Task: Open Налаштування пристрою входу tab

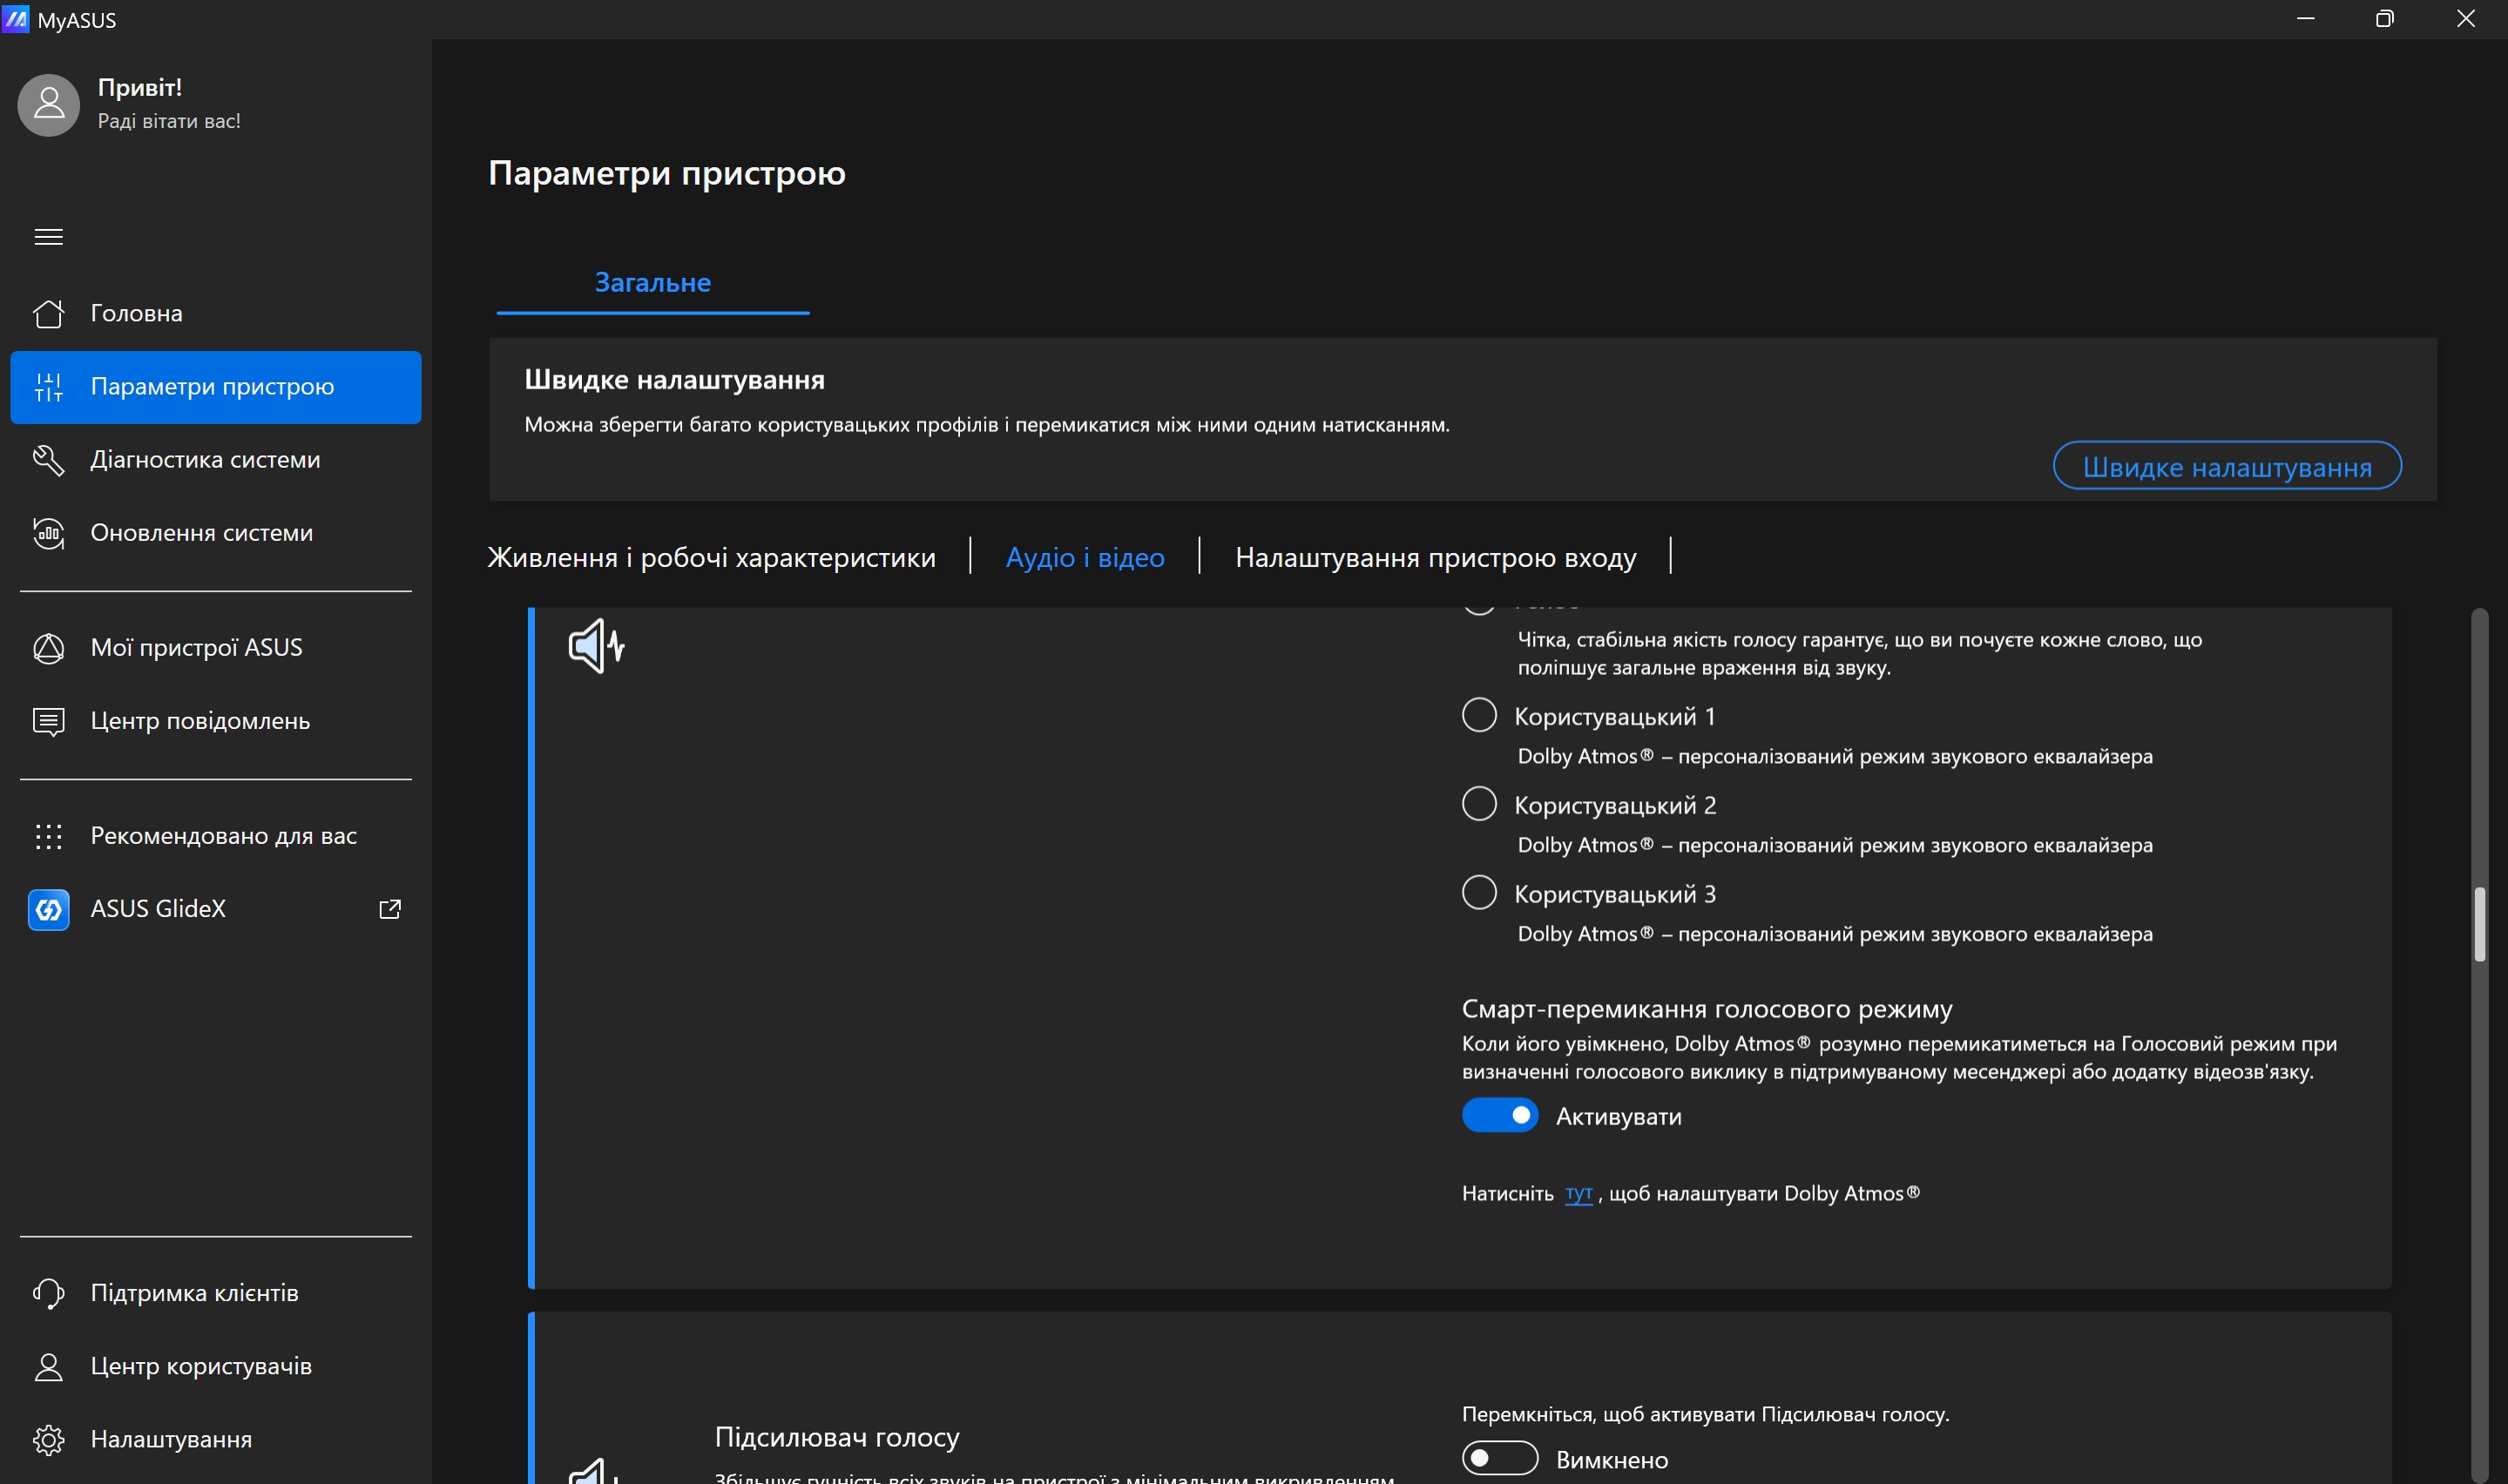Action: coord(1435,557)
